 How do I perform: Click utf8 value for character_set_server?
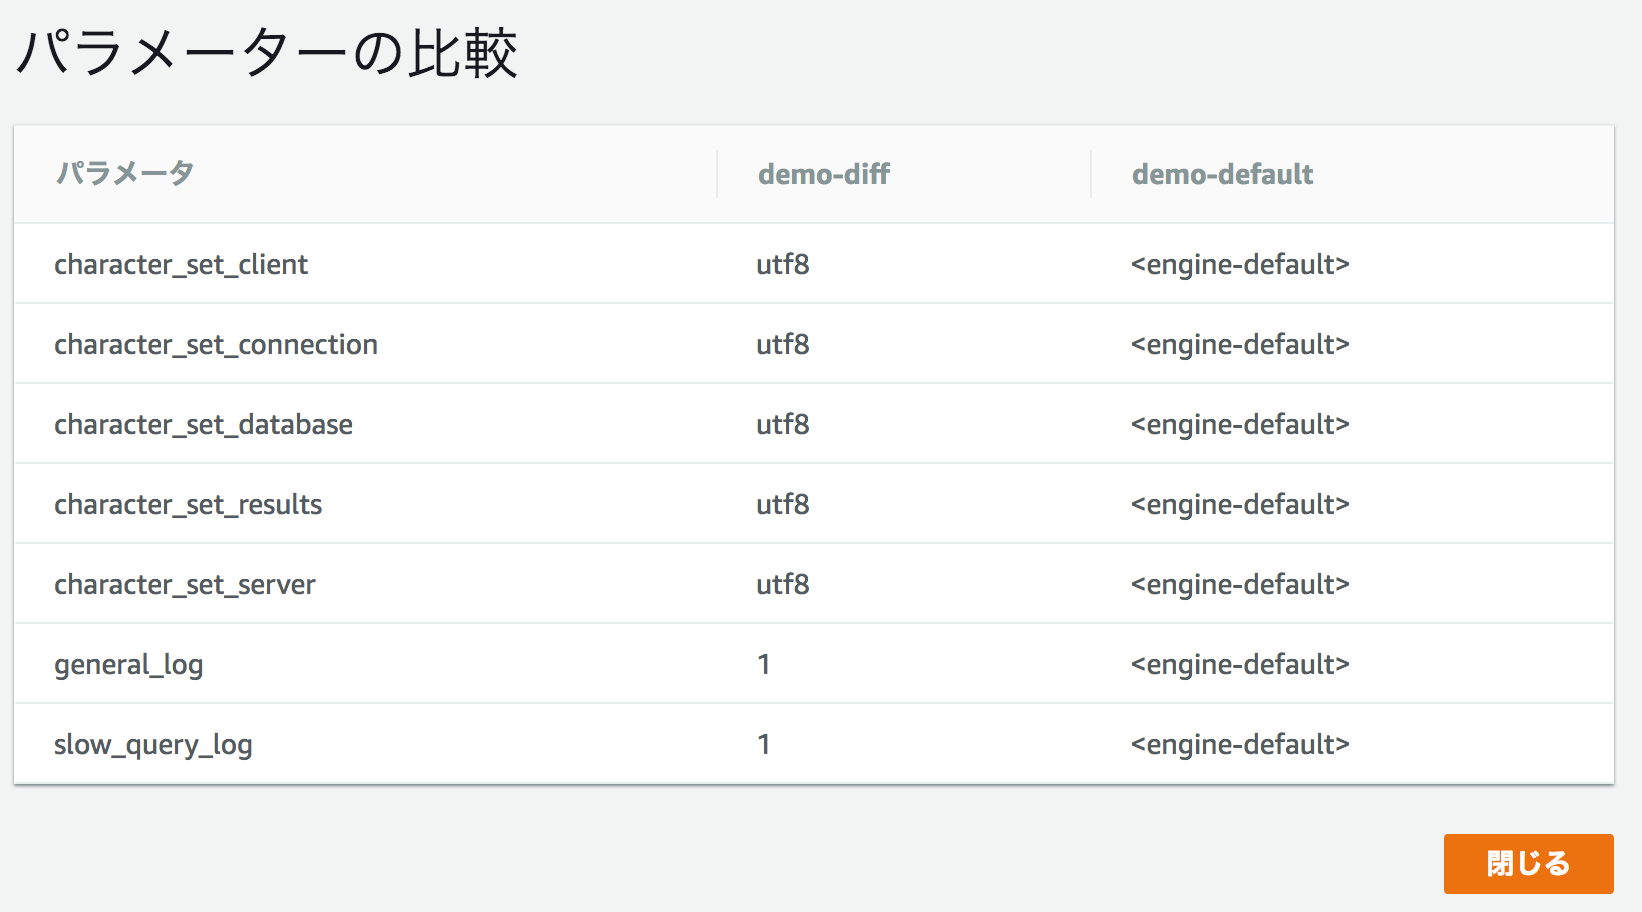pyautogui.click(x=782, y=584)
